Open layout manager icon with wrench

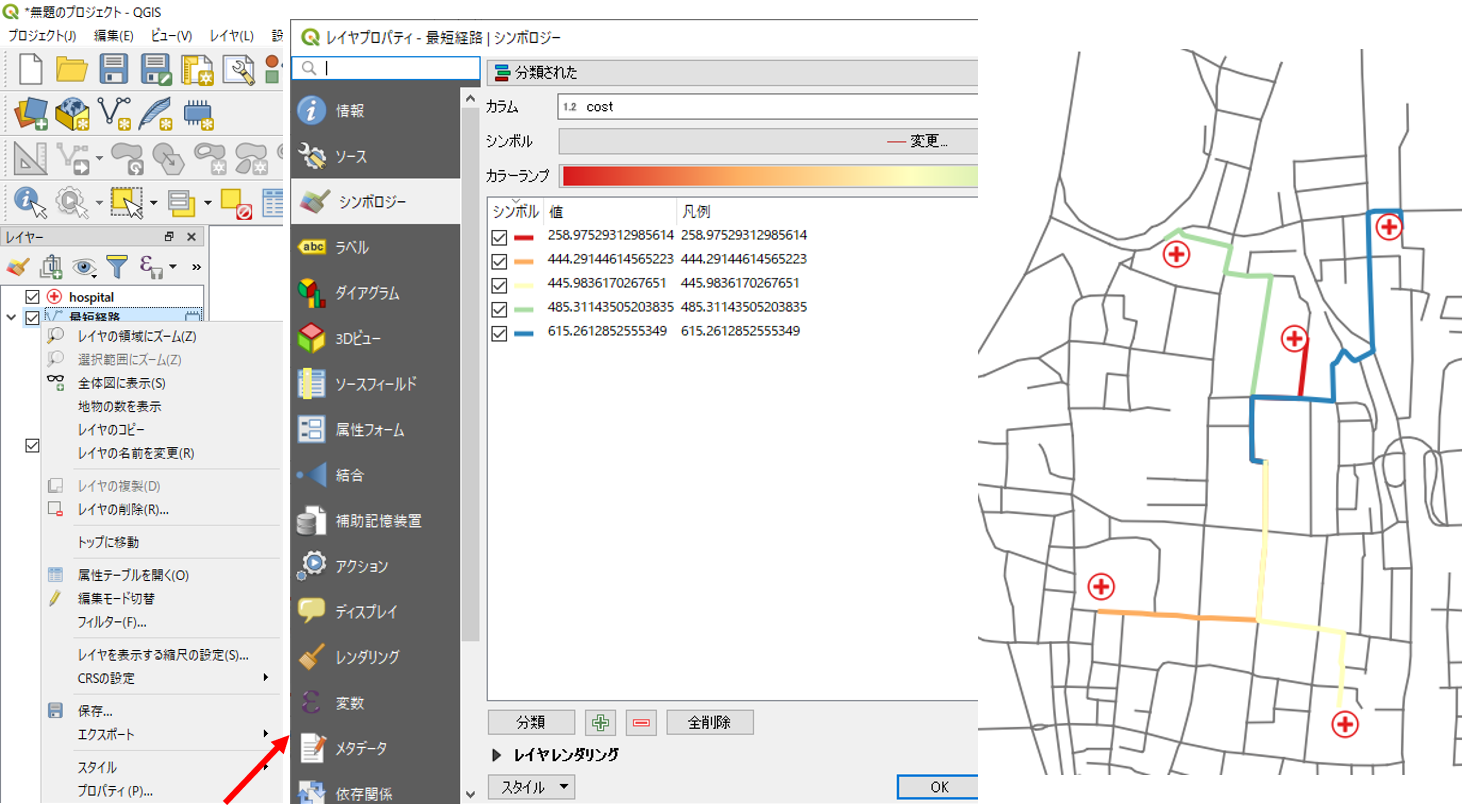pos(238,69)
